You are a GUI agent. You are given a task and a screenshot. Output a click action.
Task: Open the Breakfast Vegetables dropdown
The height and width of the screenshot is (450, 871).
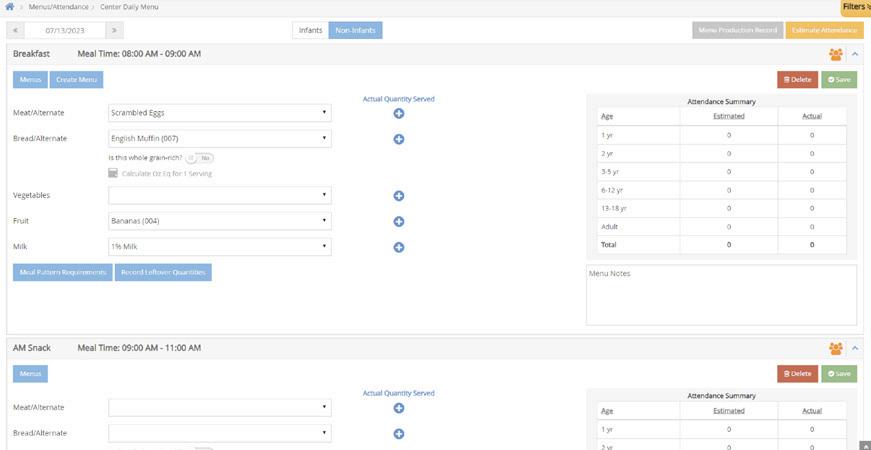[220, 196]
